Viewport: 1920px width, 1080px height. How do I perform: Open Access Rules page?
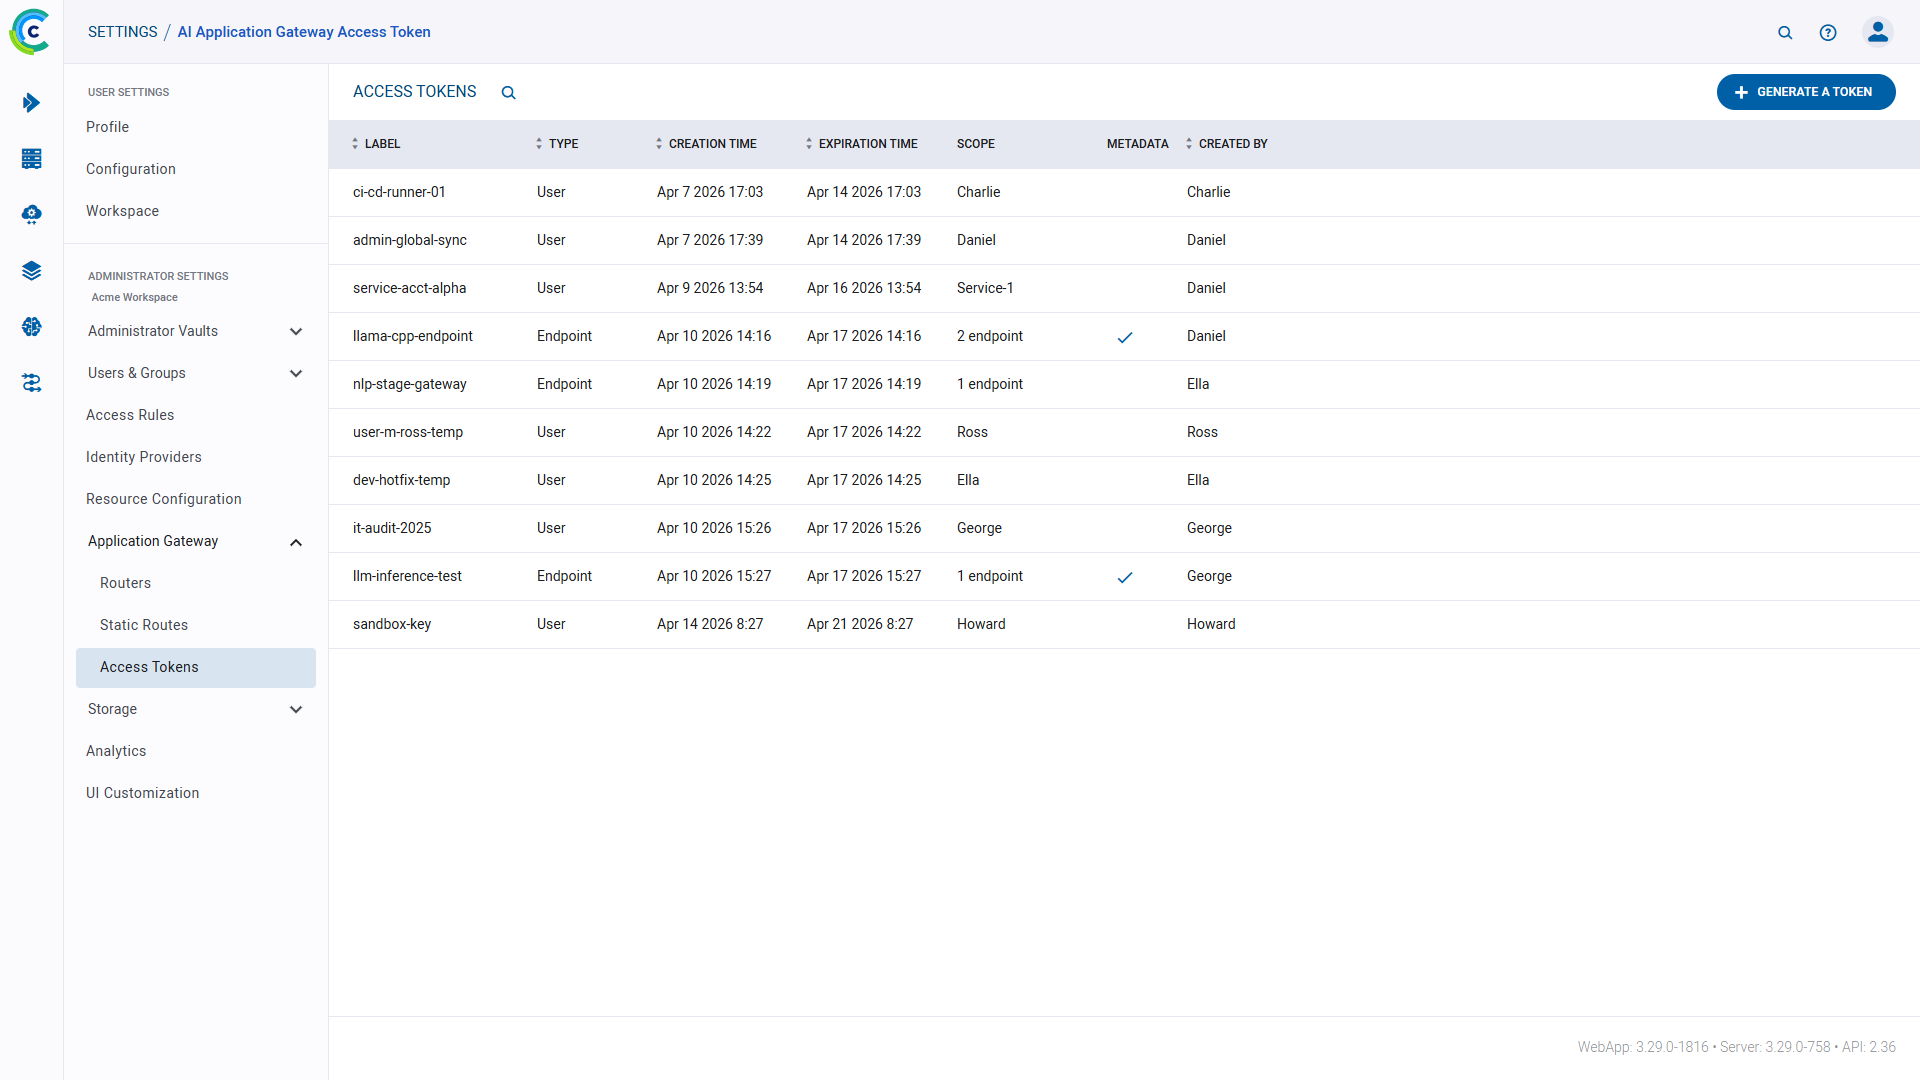tap(130, 415)
